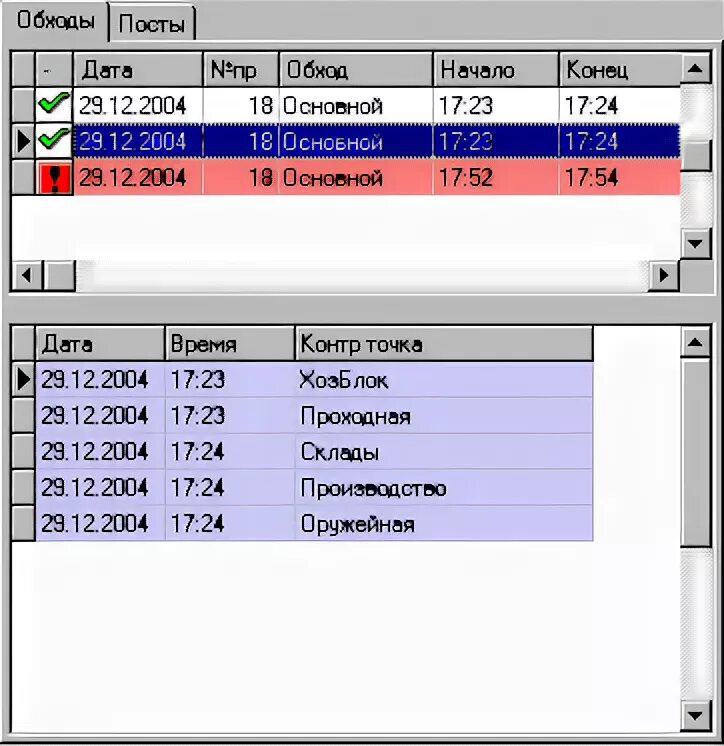Select Производство checkpoint cell

click(x=444, y=488)
